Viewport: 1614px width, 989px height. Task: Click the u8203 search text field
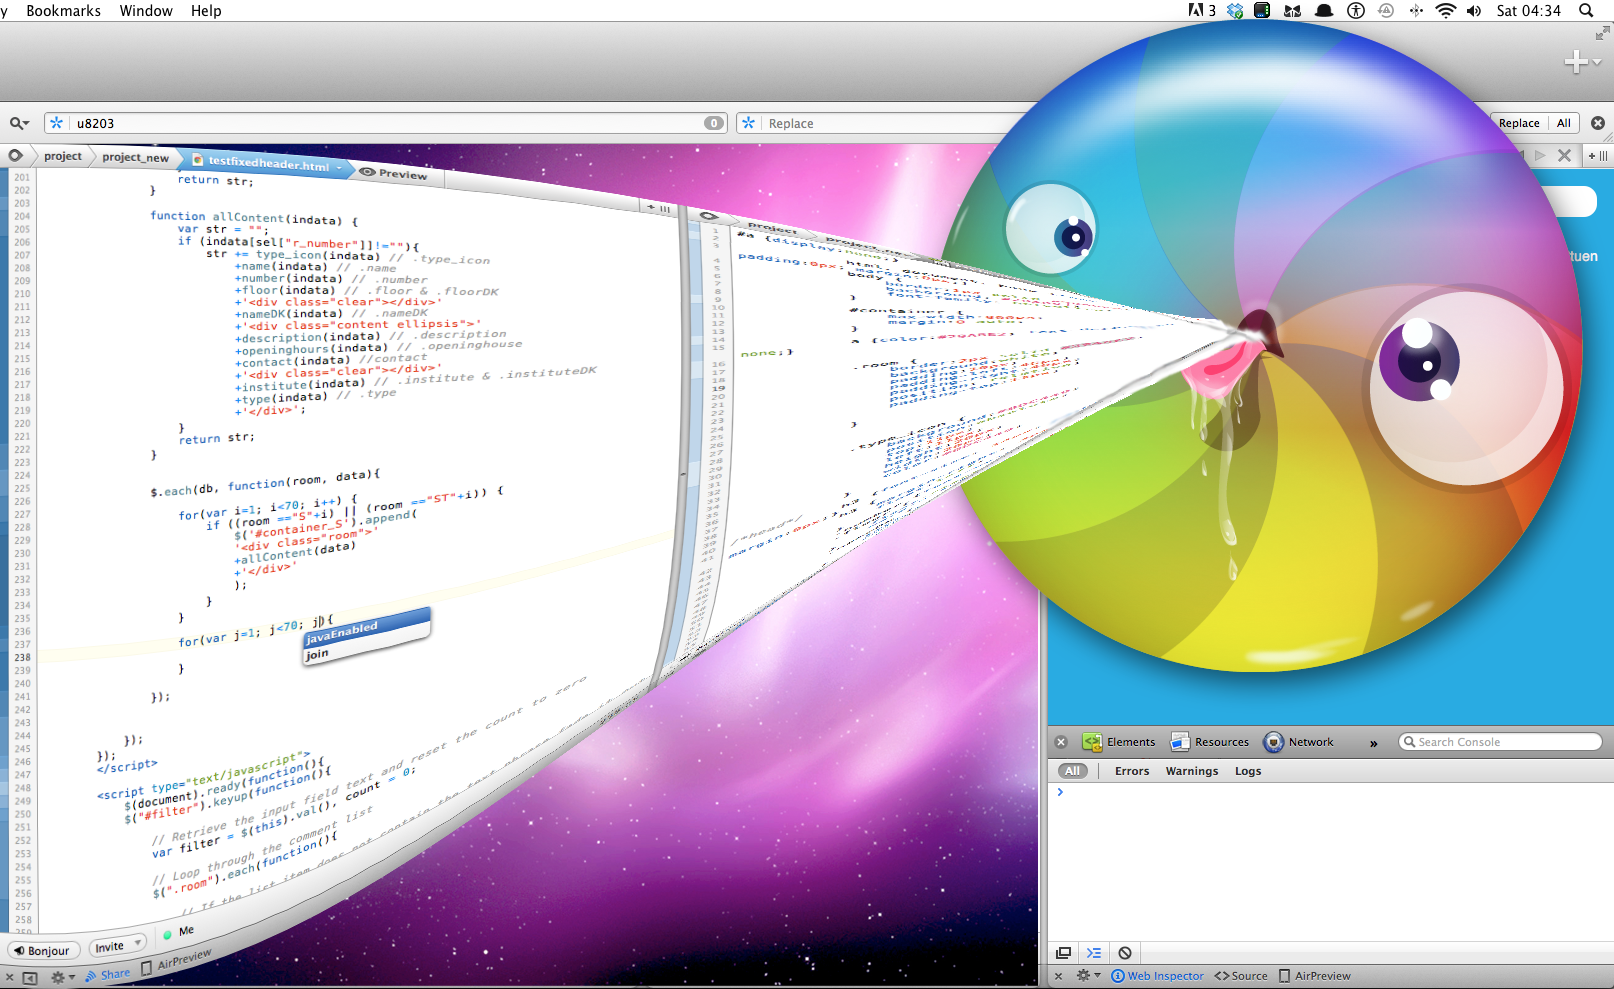click(x=388, y=123)
